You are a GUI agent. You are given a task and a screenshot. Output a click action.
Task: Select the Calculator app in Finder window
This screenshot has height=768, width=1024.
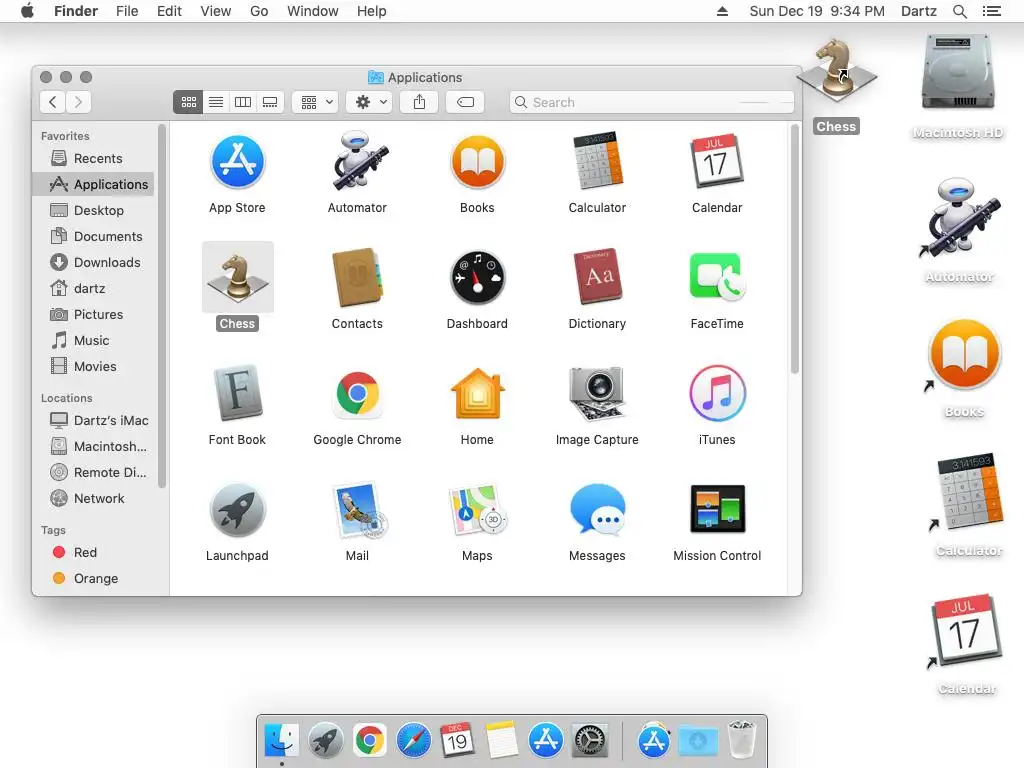[597, 161]
